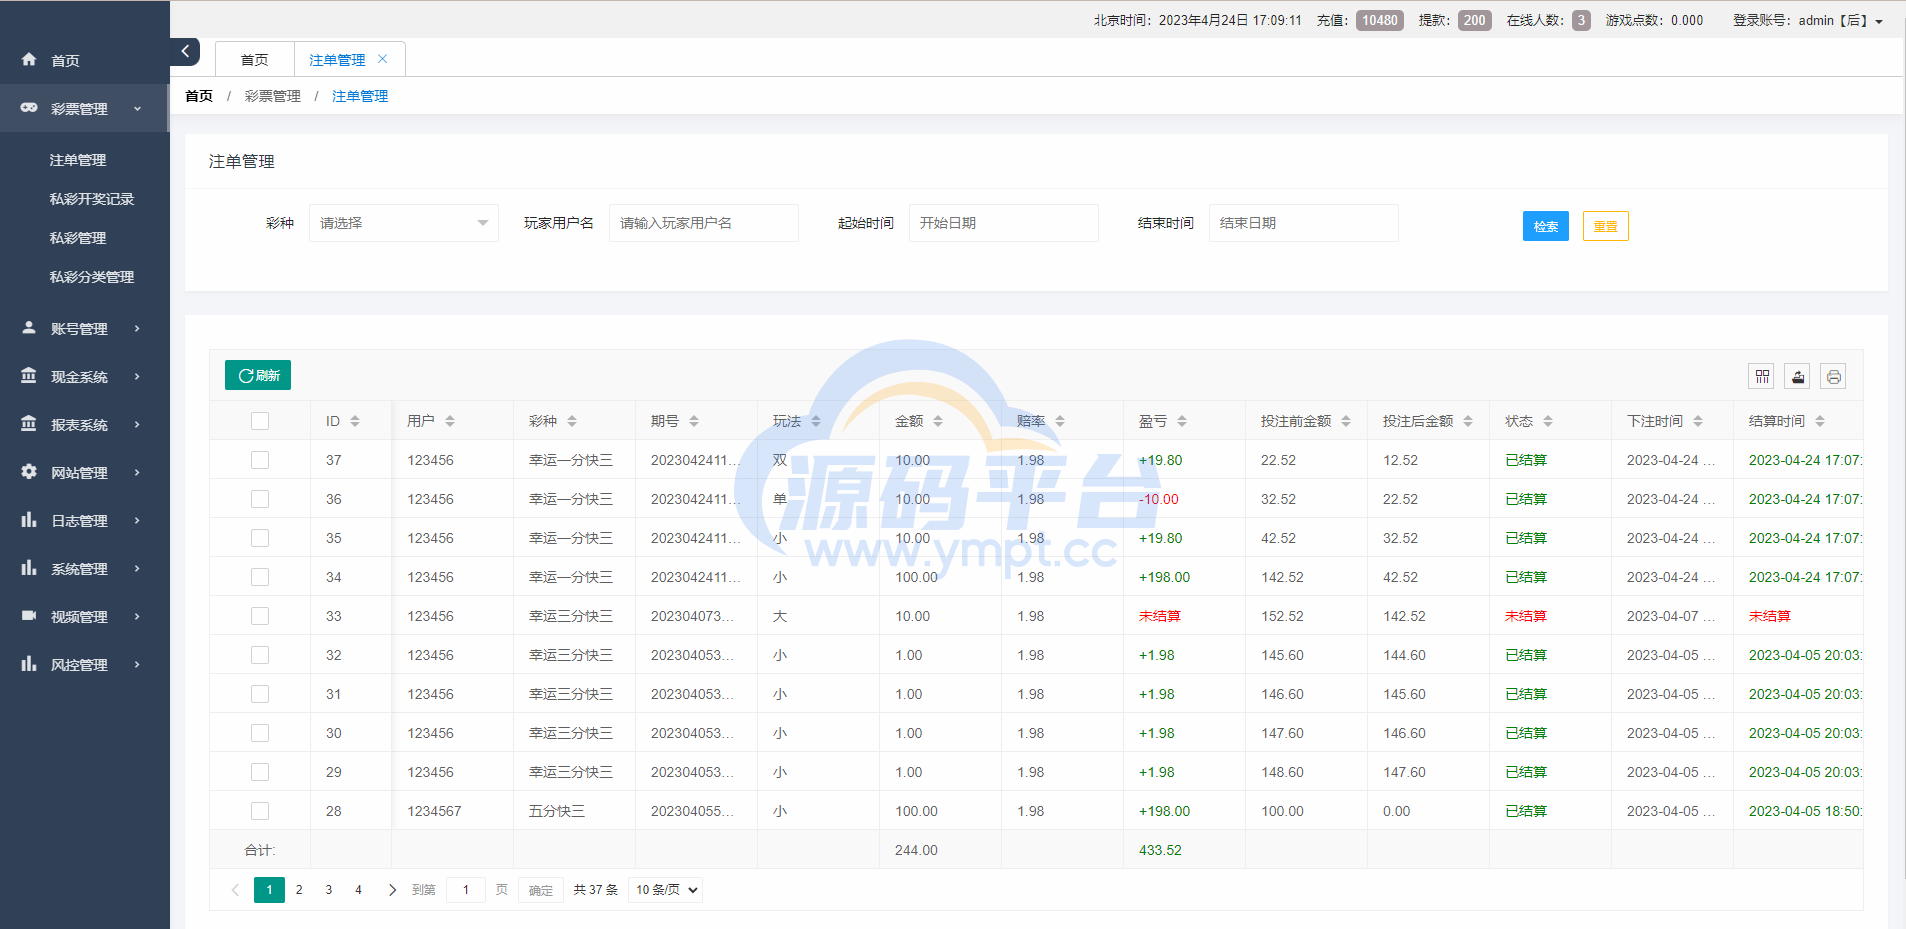Click the 首页 breadcrumb link
This screenshot has height=929, width=1906.
[x=199, y=96]
